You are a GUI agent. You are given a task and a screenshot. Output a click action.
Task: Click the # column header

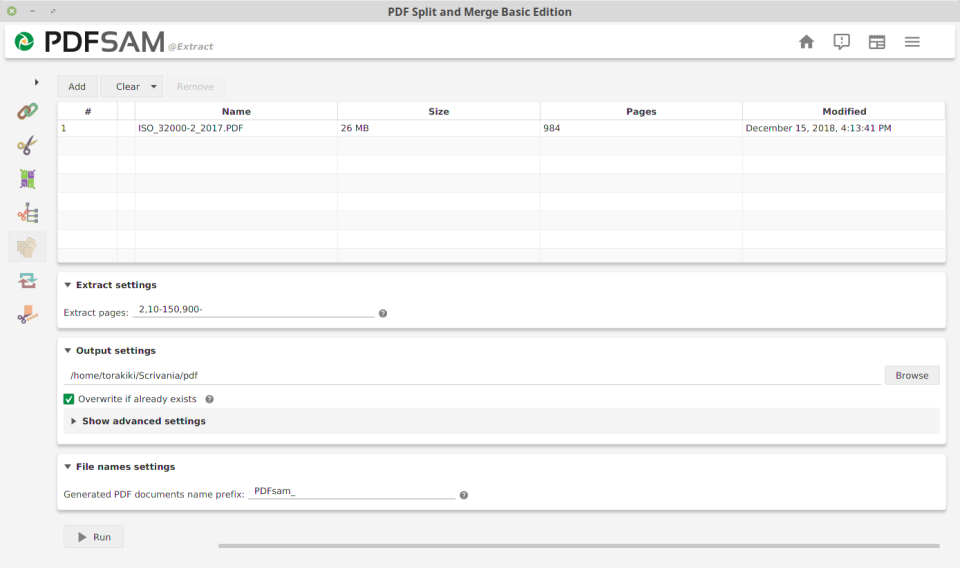(88, 111)
